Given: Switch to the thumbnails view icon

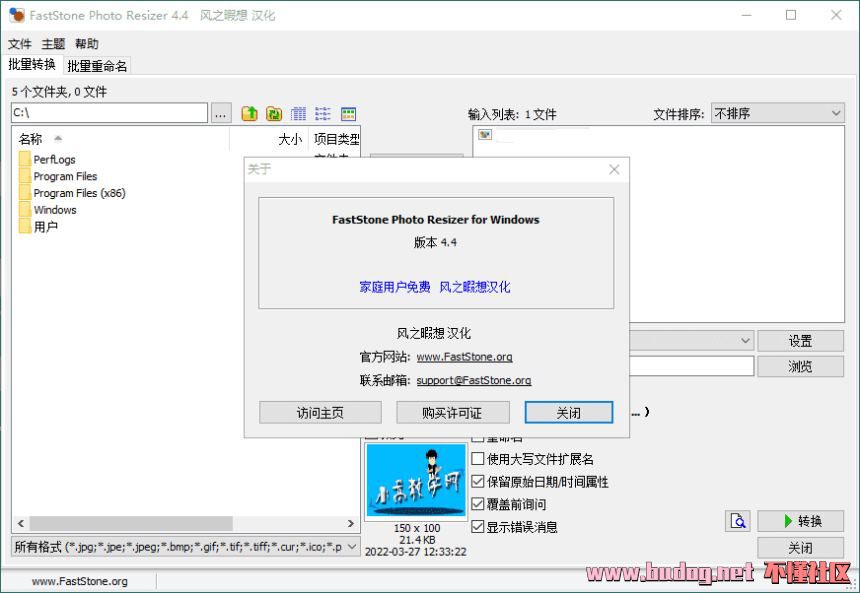Looking at the screenshot, I should coord(348,114).
